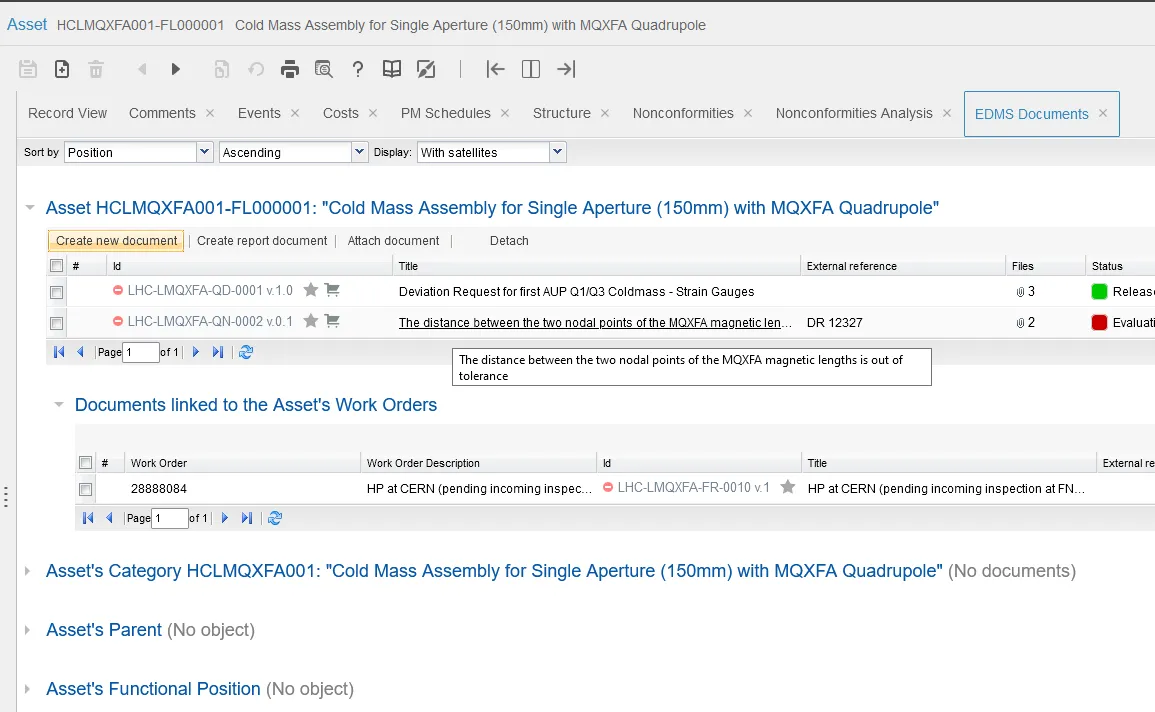Open the nodal points distance title link
Viewport: 1155px width, 712px height.
coord(595,322)
